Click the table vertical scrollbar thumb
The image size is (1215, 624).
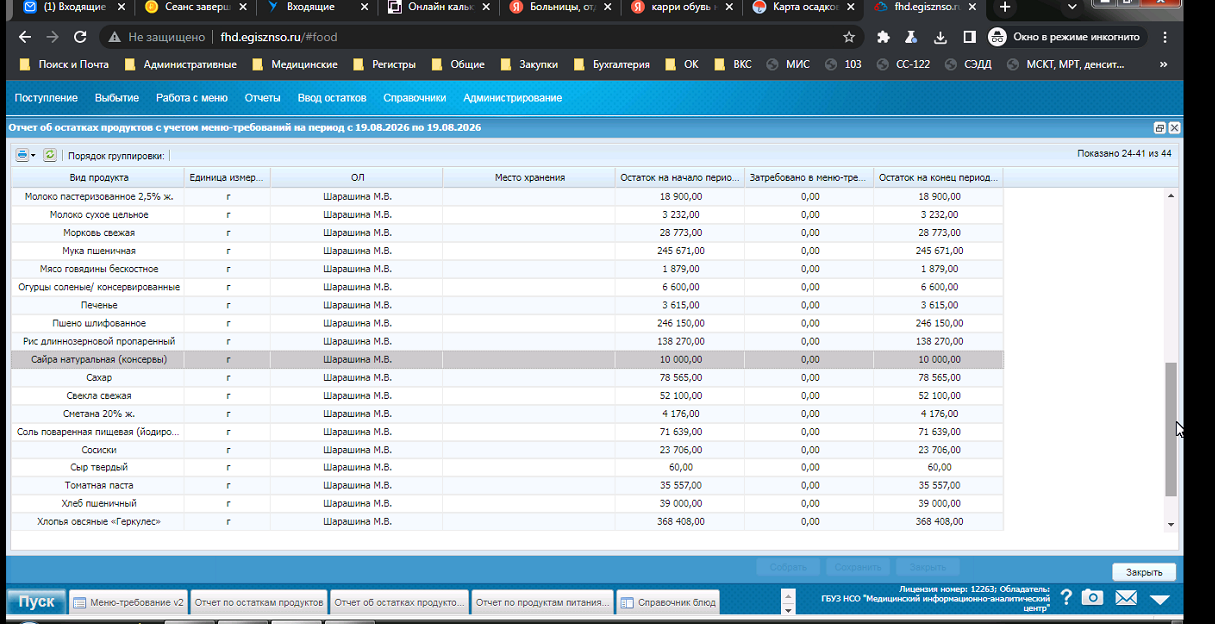[1171, 429]
